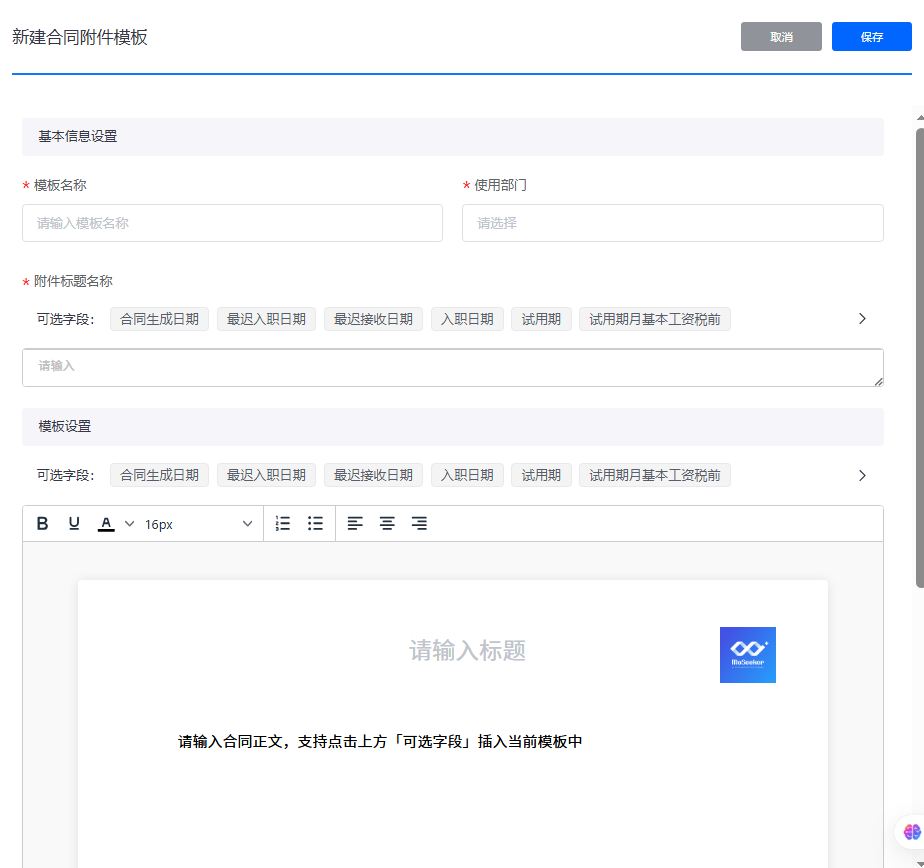
Task: Toggle underline formatting in editor toolbar
Action: tap(74, 523)
